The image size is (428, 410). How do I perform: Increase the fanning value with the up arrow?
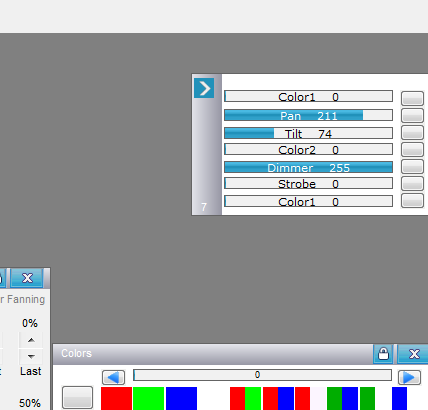coord(31,340)
